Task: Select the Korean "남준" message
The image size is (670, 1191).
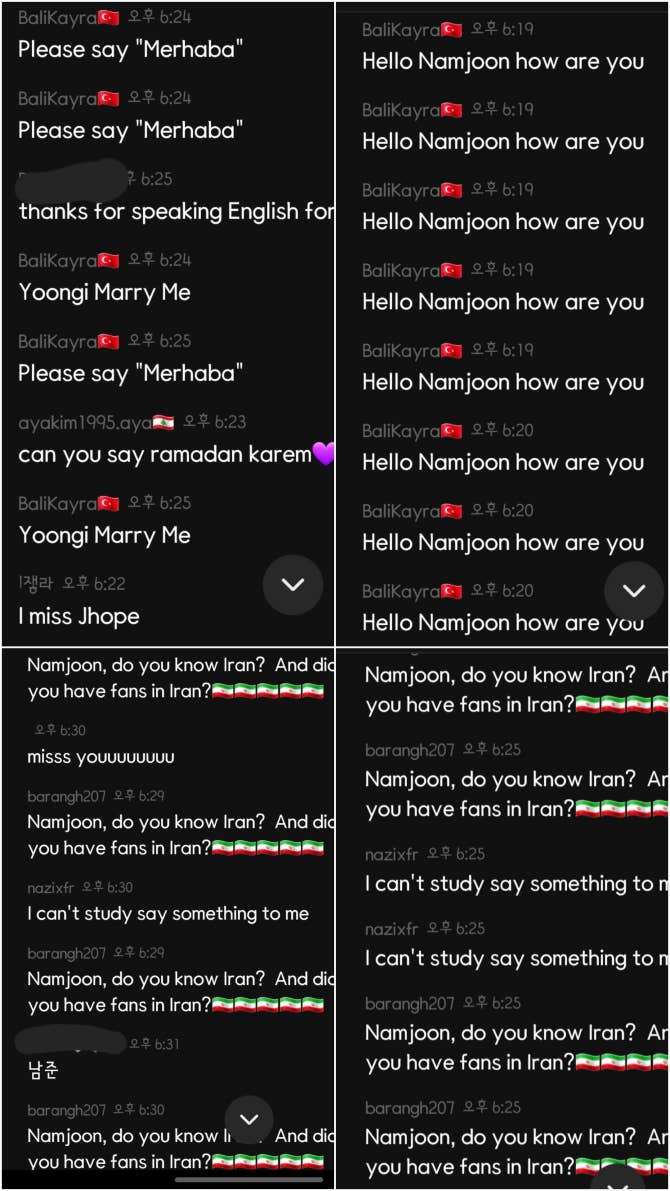Action: coord(43,1070)
